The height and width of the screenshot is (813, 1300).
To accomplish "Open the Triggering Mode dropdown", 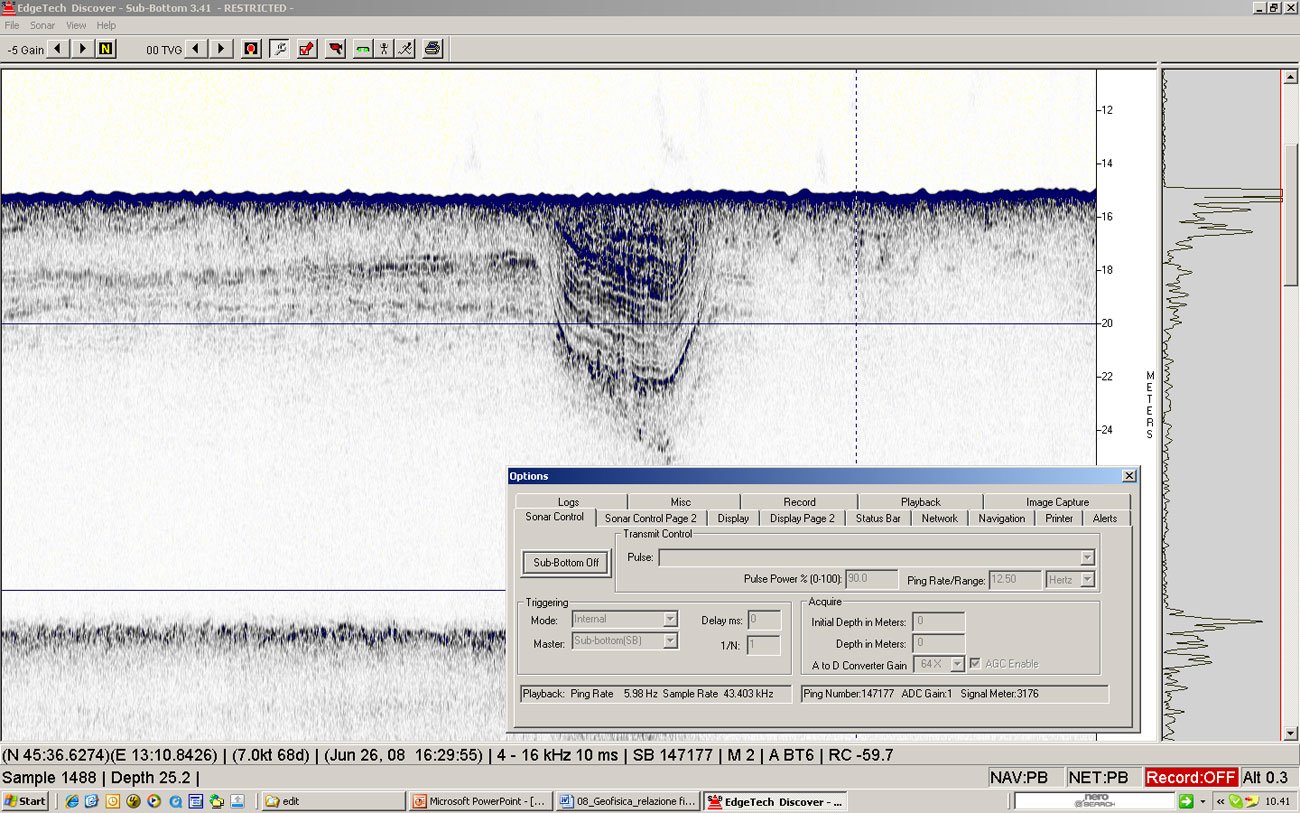I will point(670,619).
